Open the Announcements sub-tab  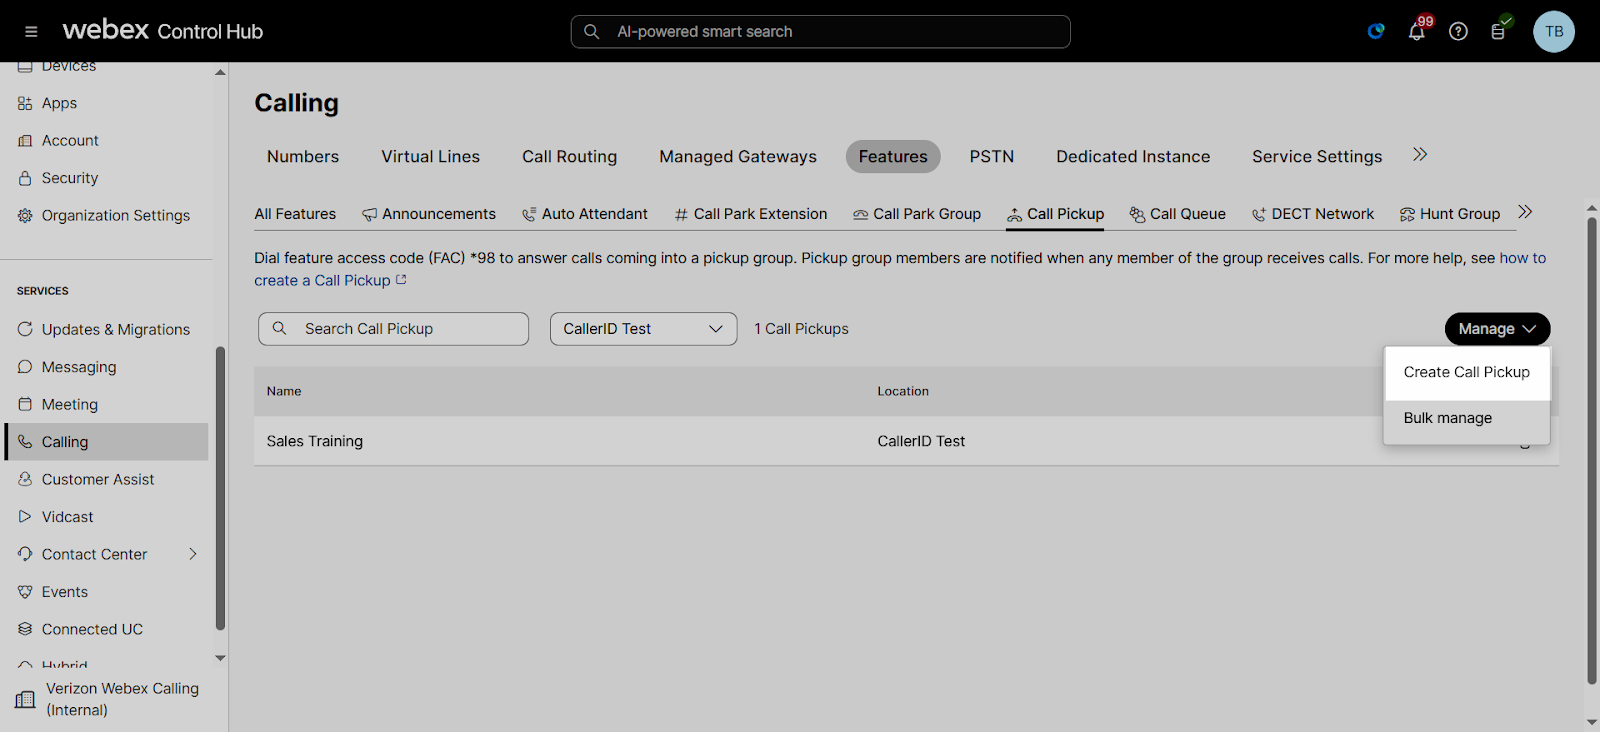click(429, 214)
